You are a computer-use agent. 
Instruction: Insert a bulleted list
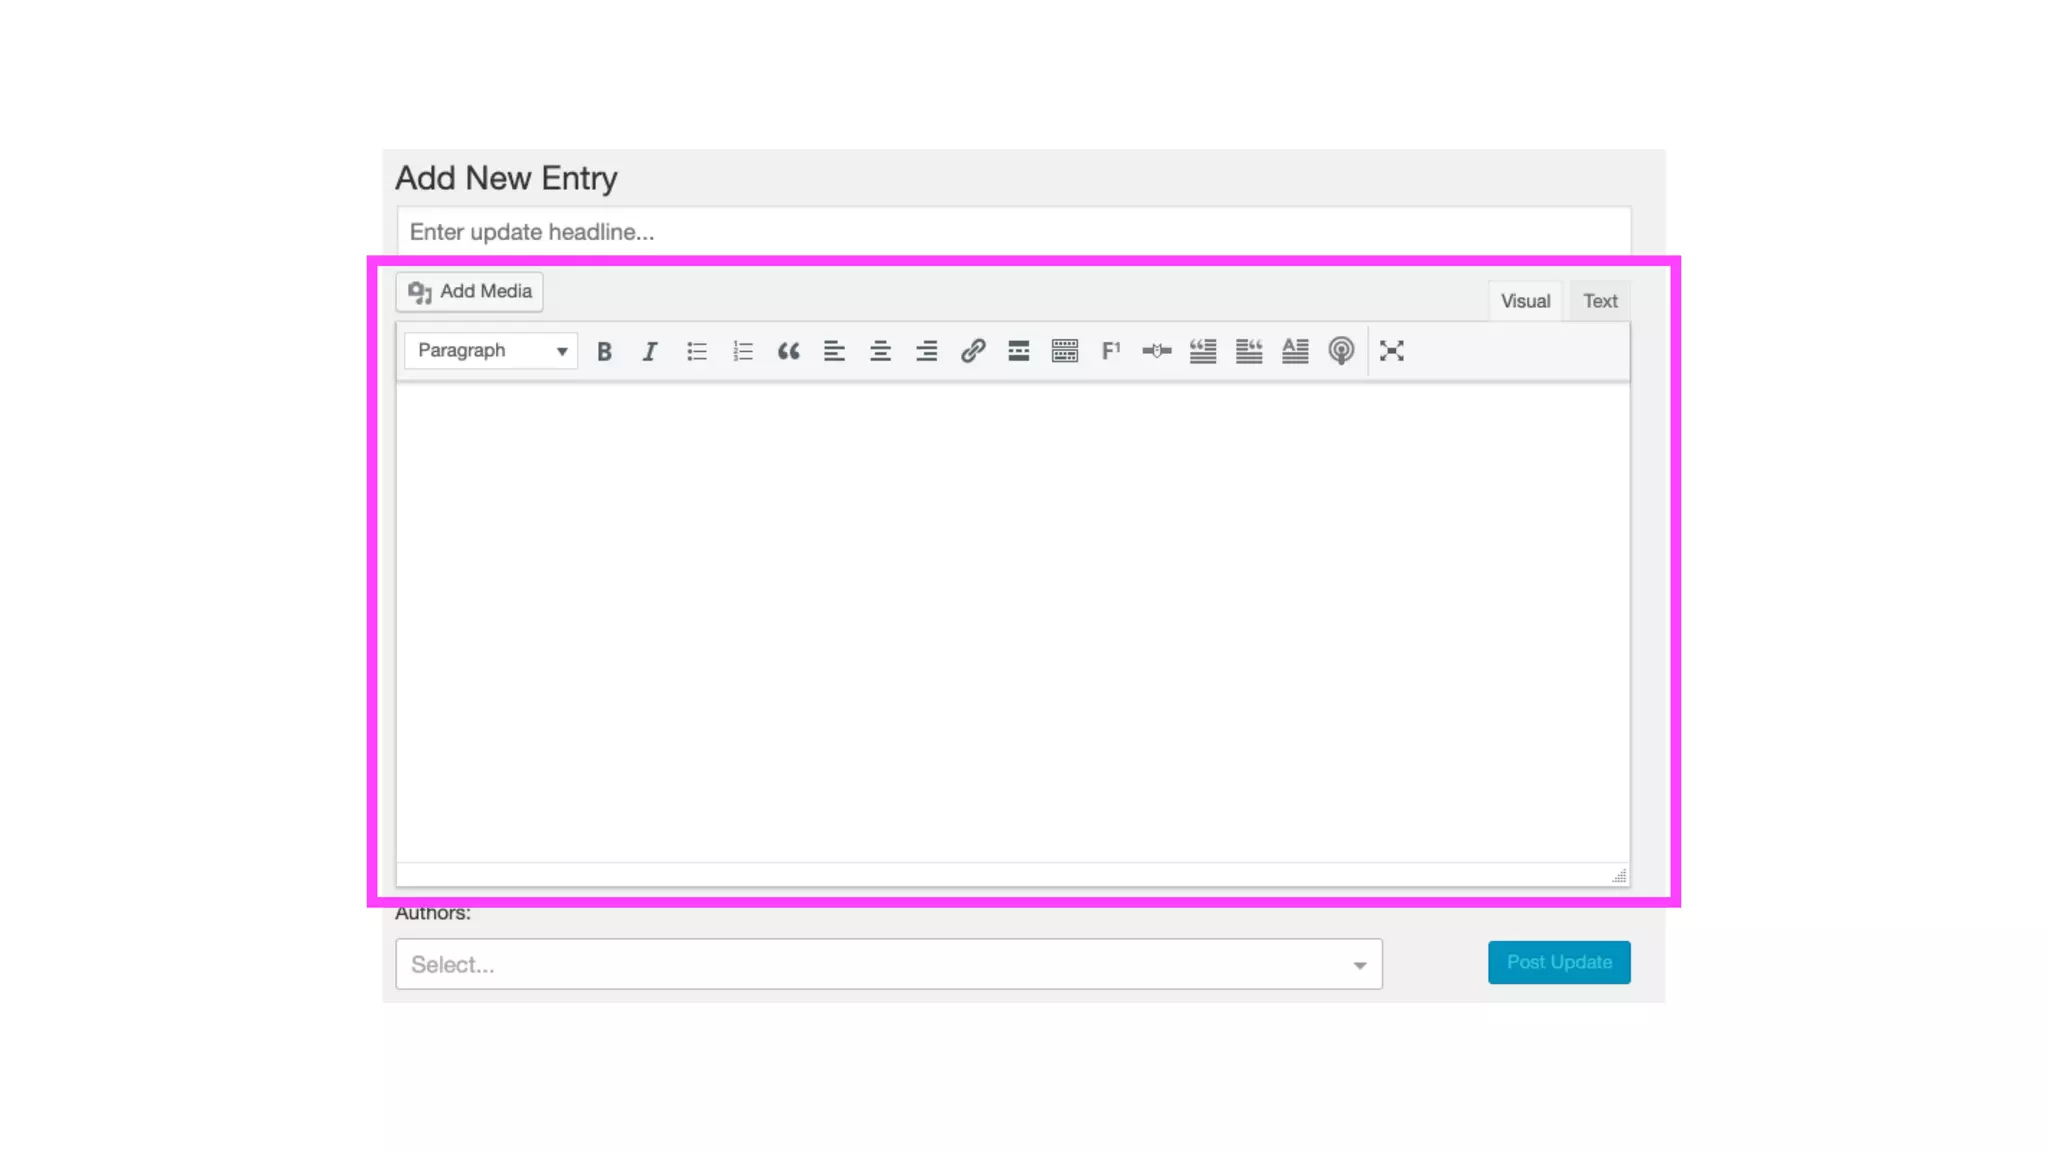[696, 351]
